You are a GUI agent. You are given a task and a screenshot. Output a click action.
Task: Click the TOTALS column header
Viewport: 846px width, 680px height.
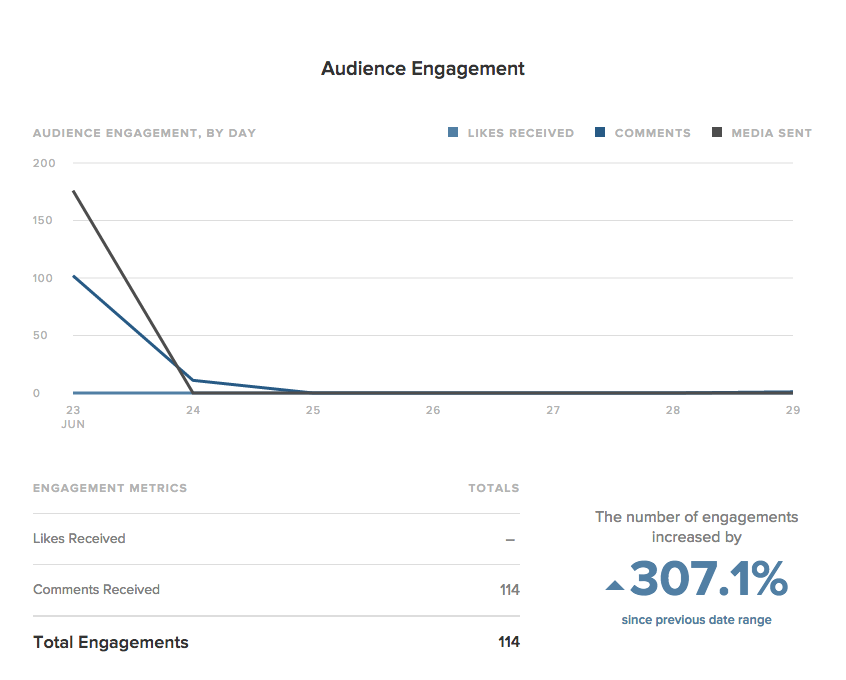coord(494,488)
